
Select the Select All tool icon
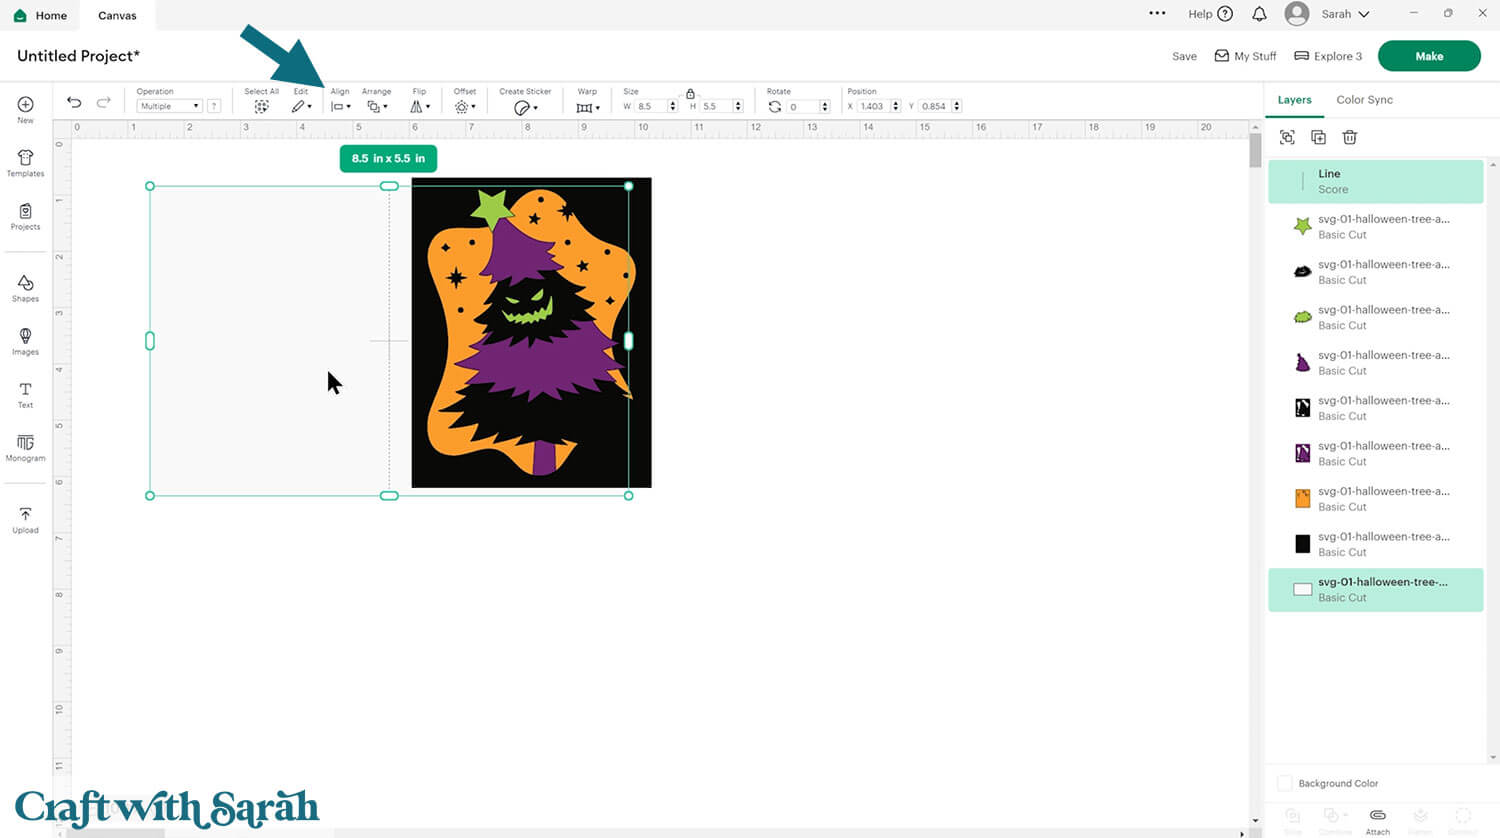click(261, 105)
